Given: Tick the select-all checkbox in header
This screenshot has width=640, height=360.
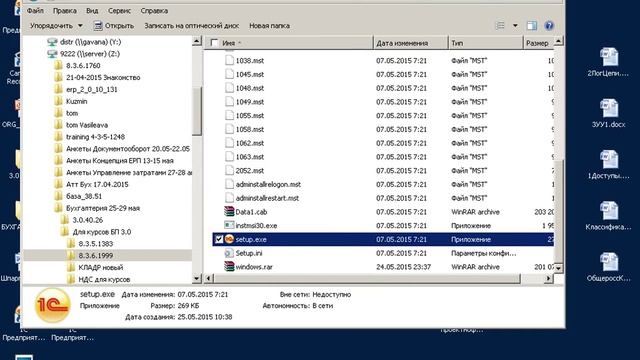Looking at the screenshot, I should pyautogui.click(x=214, y=43).
